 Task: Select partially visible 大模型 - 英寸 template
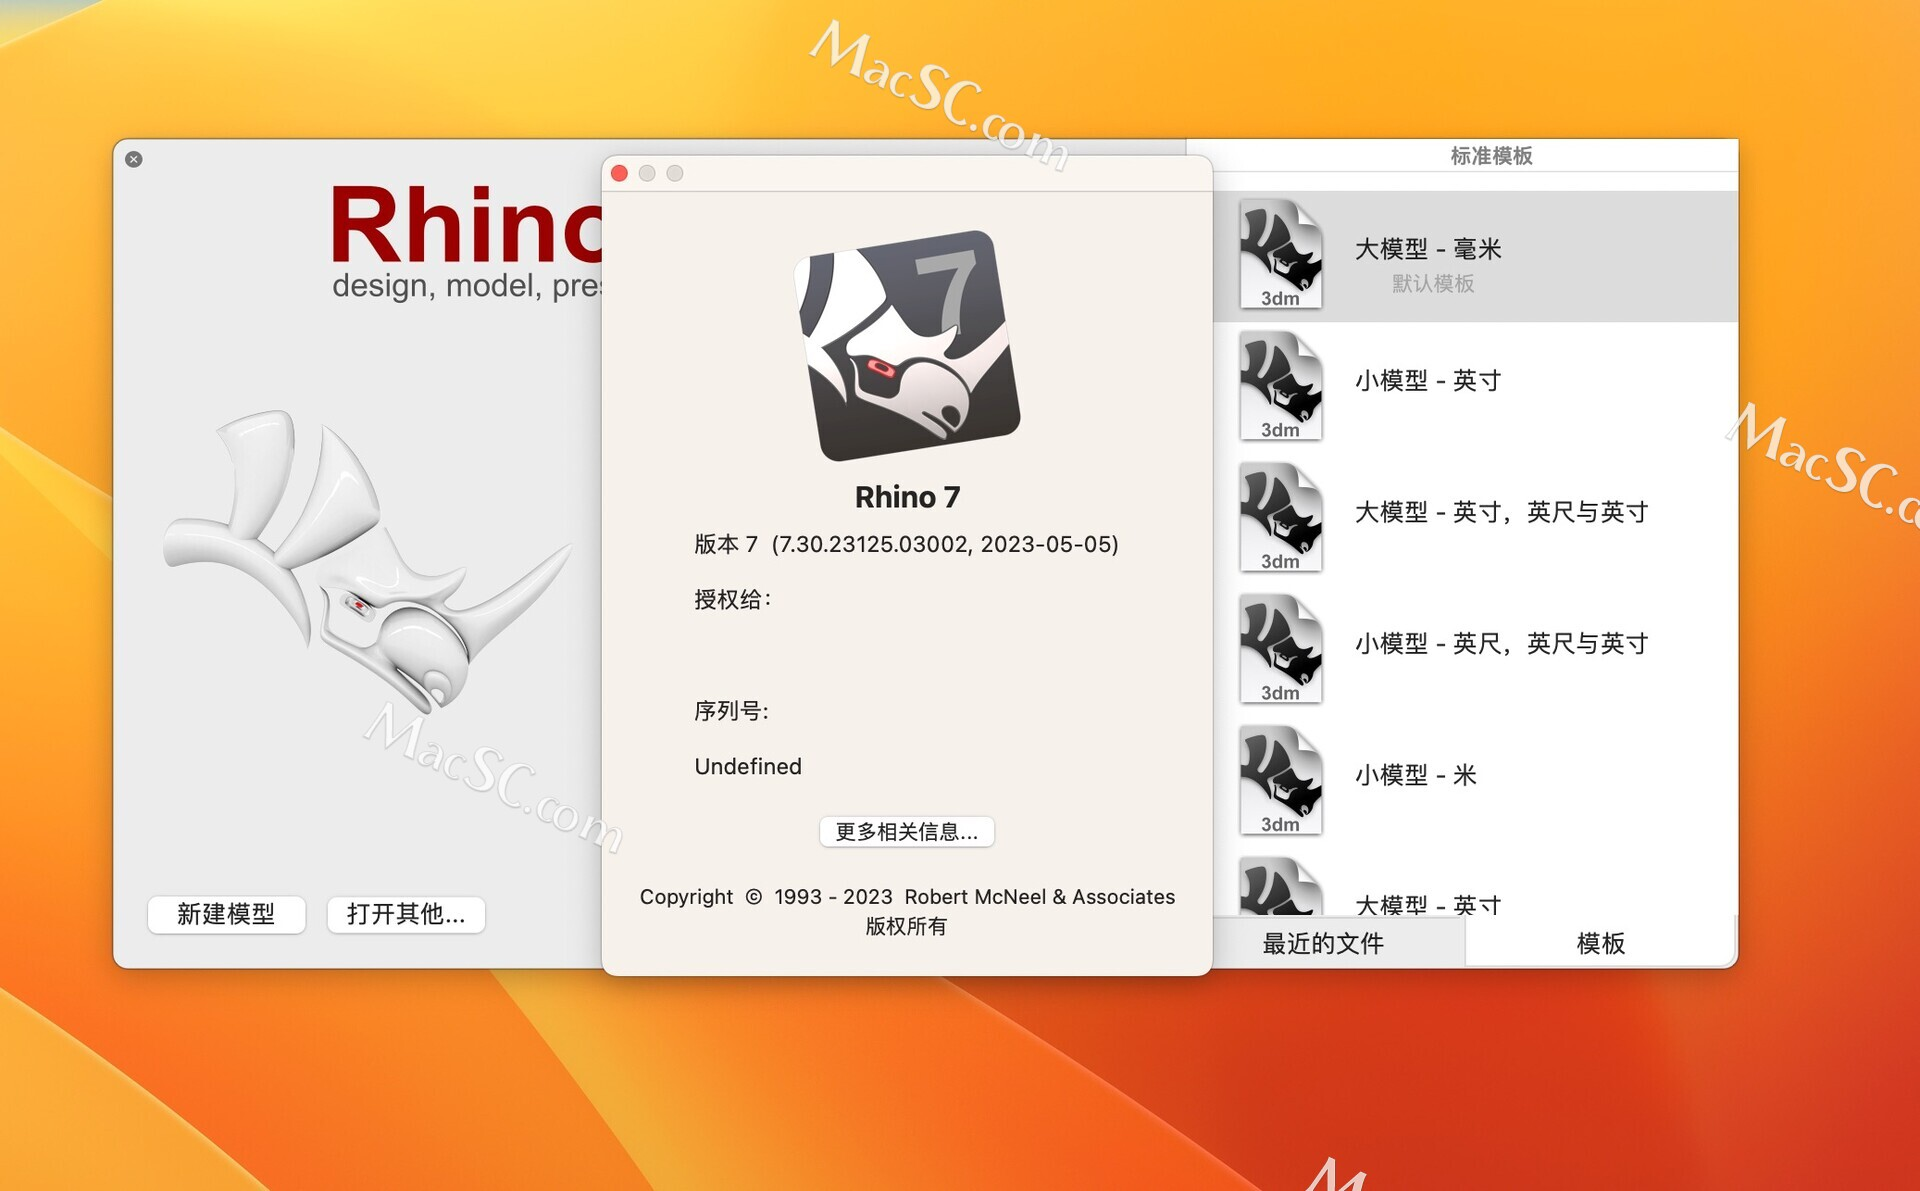click(x=1475, y=883)
